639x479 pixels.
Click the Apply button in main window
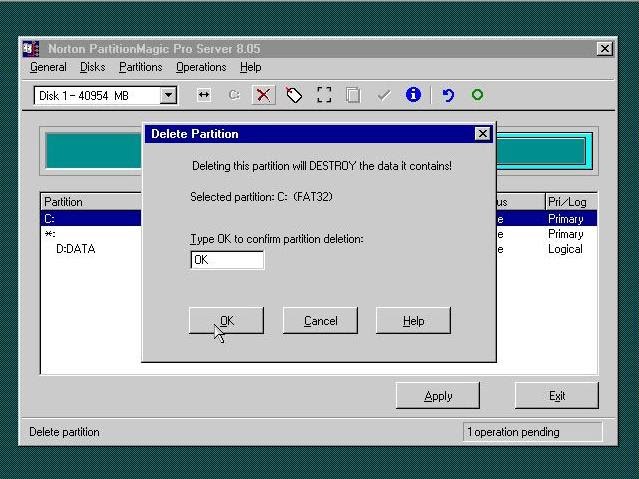click(x=438, y=396)
